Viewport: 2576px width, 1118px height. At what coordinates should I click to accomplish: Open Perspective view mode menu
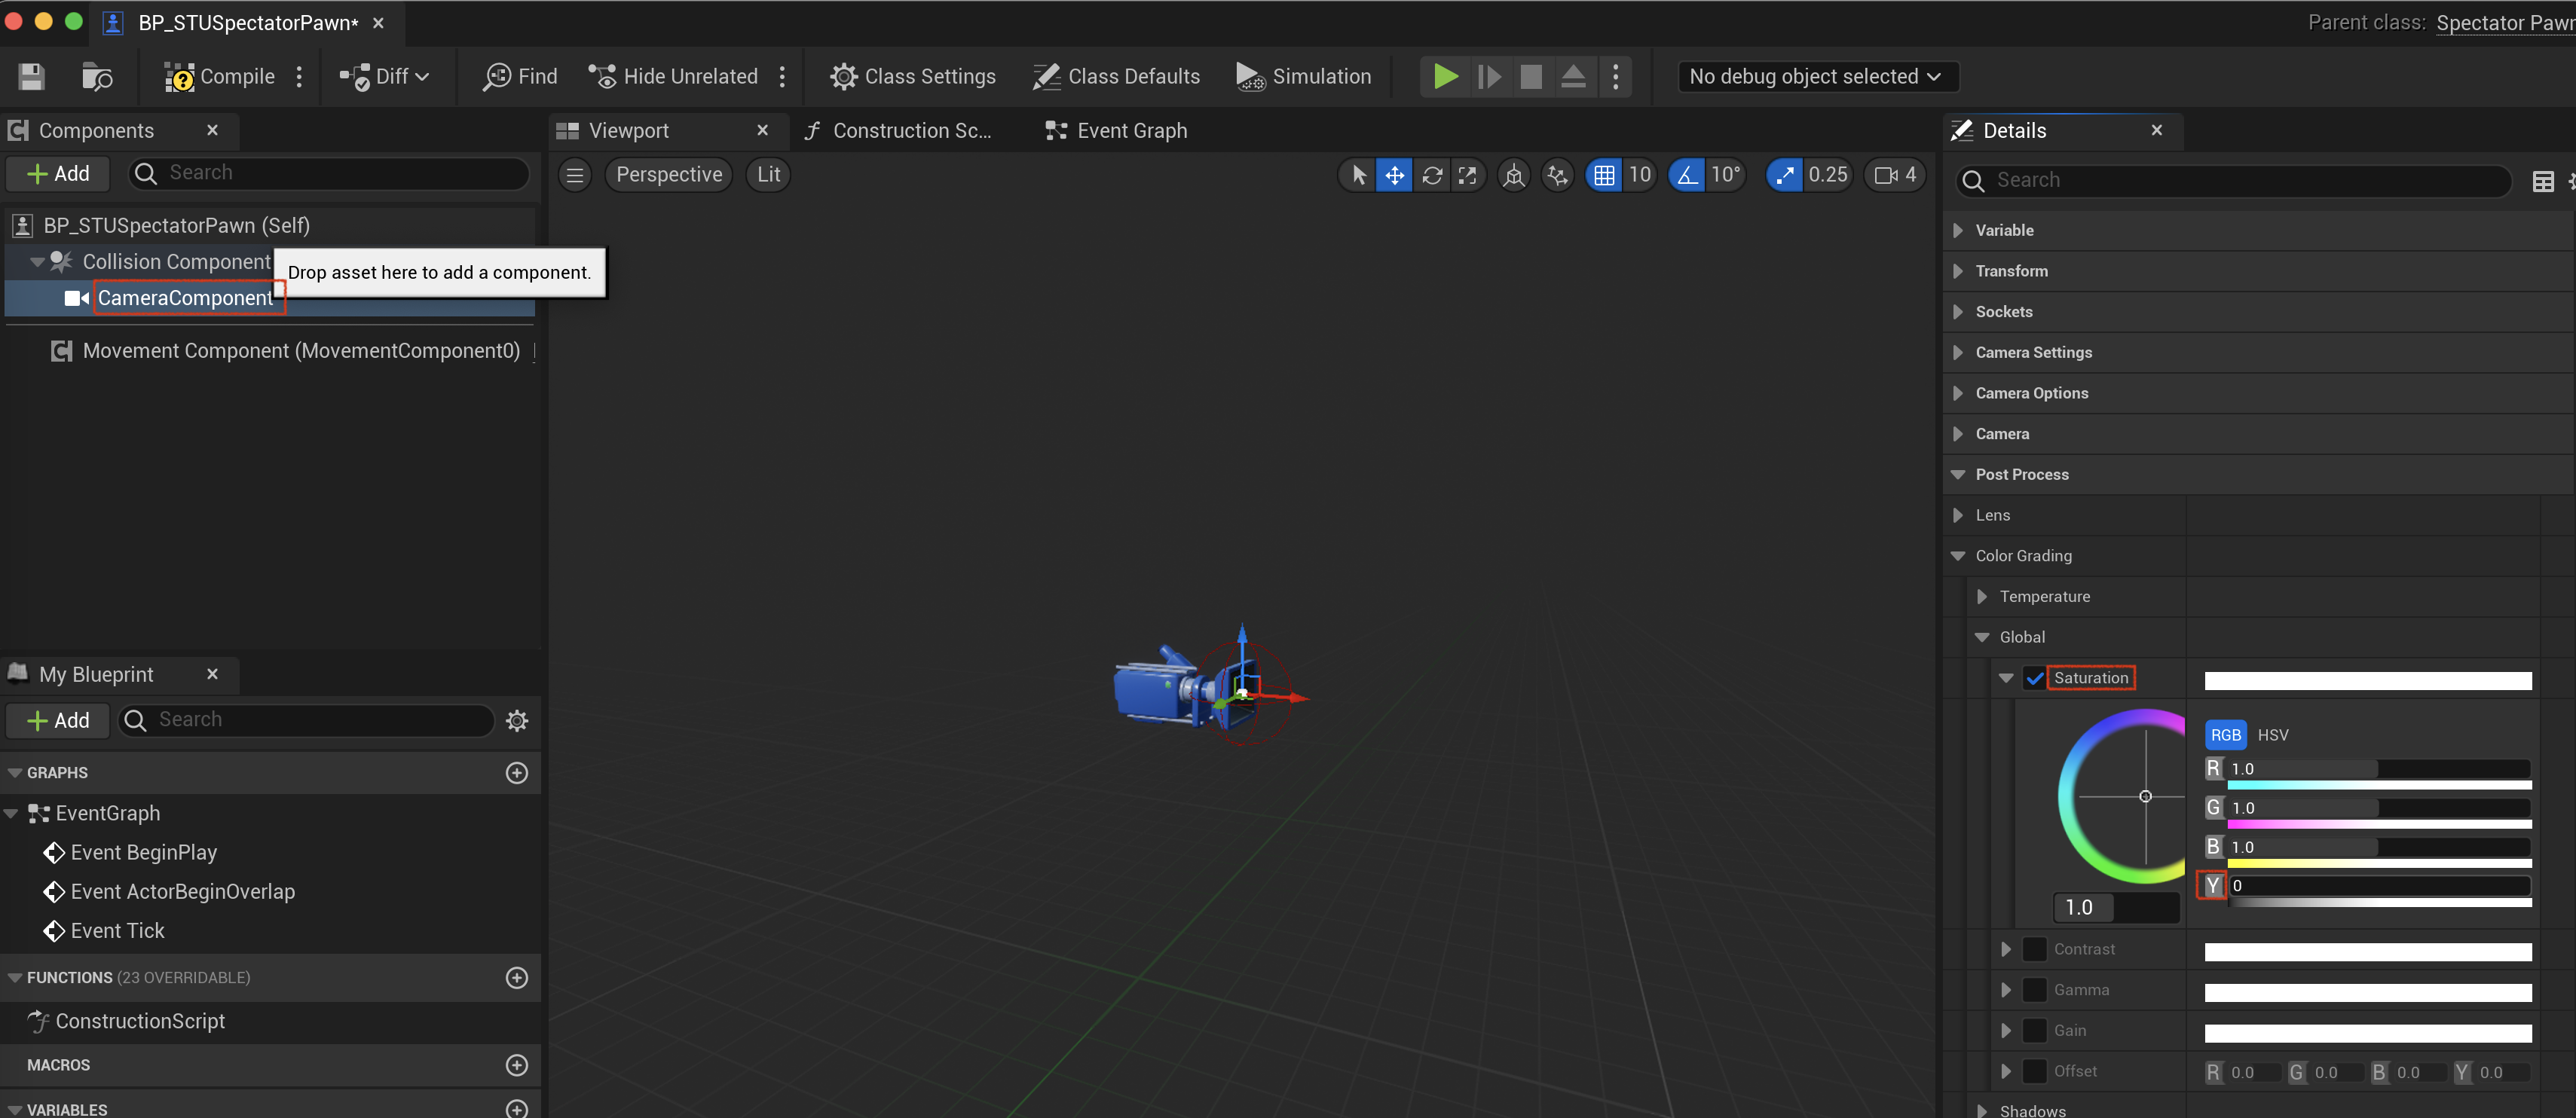tap(669, 175)
